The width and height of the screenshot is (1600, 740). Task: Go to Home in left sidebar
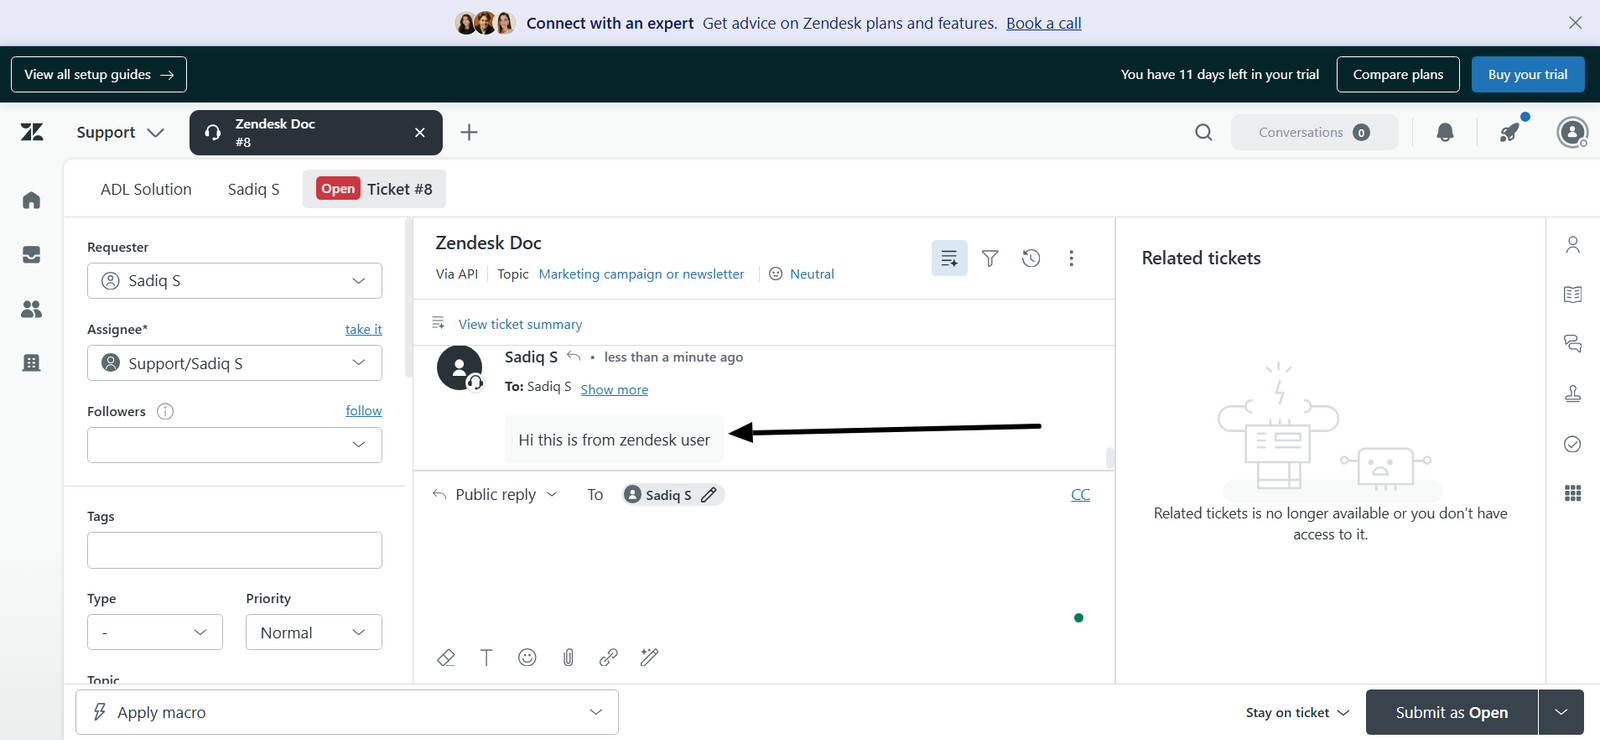[x=32, y=200]
